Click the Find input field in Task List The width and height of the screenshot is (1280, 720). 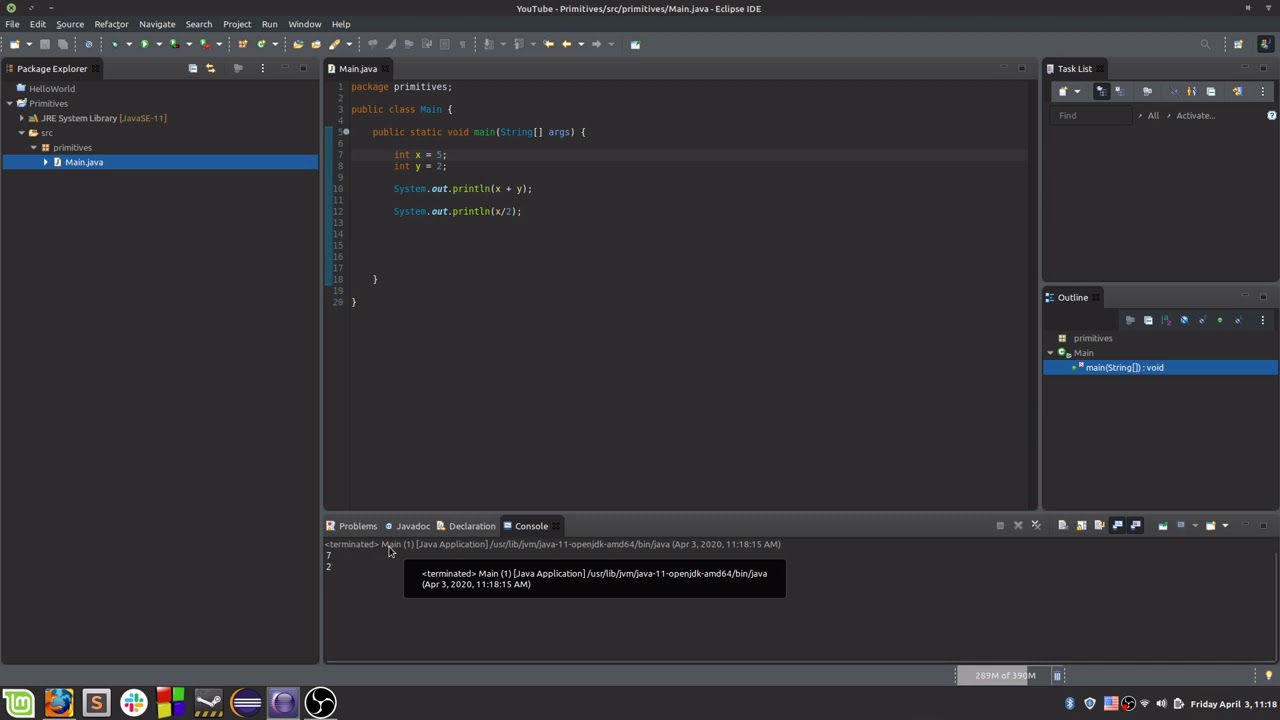coord(1093,116)
